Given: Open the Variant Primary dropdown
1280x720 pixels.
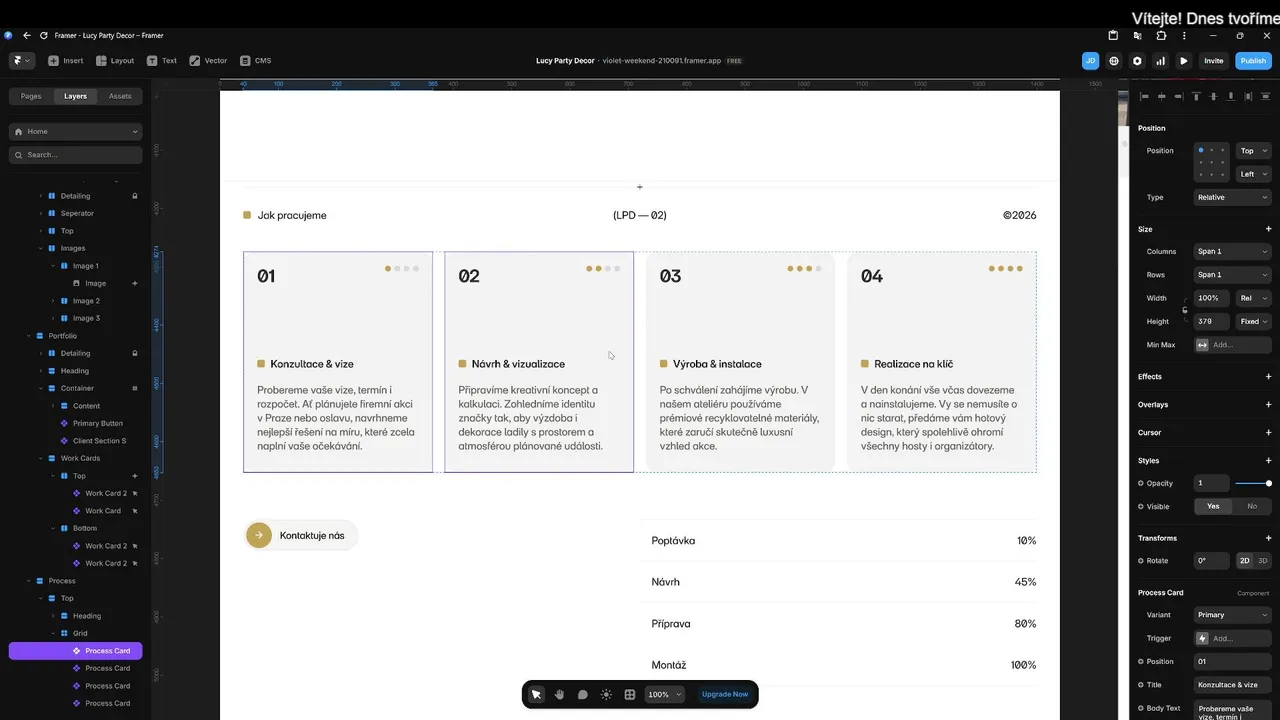Looking at the screenshot, I should (x=1233, y=615).
